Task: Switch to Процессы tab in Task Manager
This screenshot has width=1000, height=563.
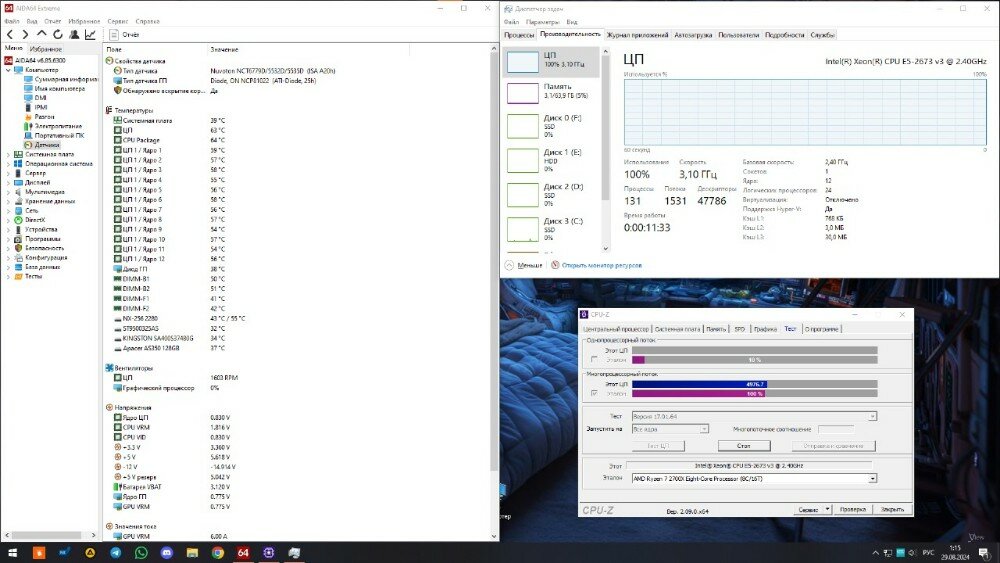Action: 518,35
